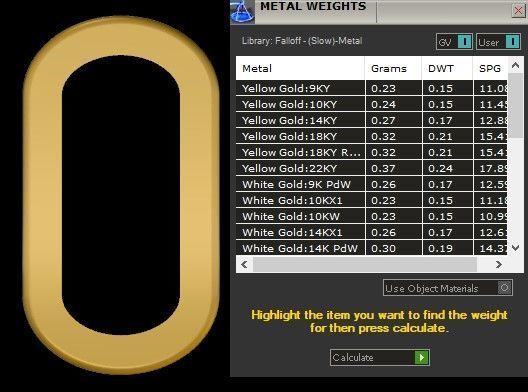
Task: Click the green arrow on the Calculate button
Action: (422, 357)
